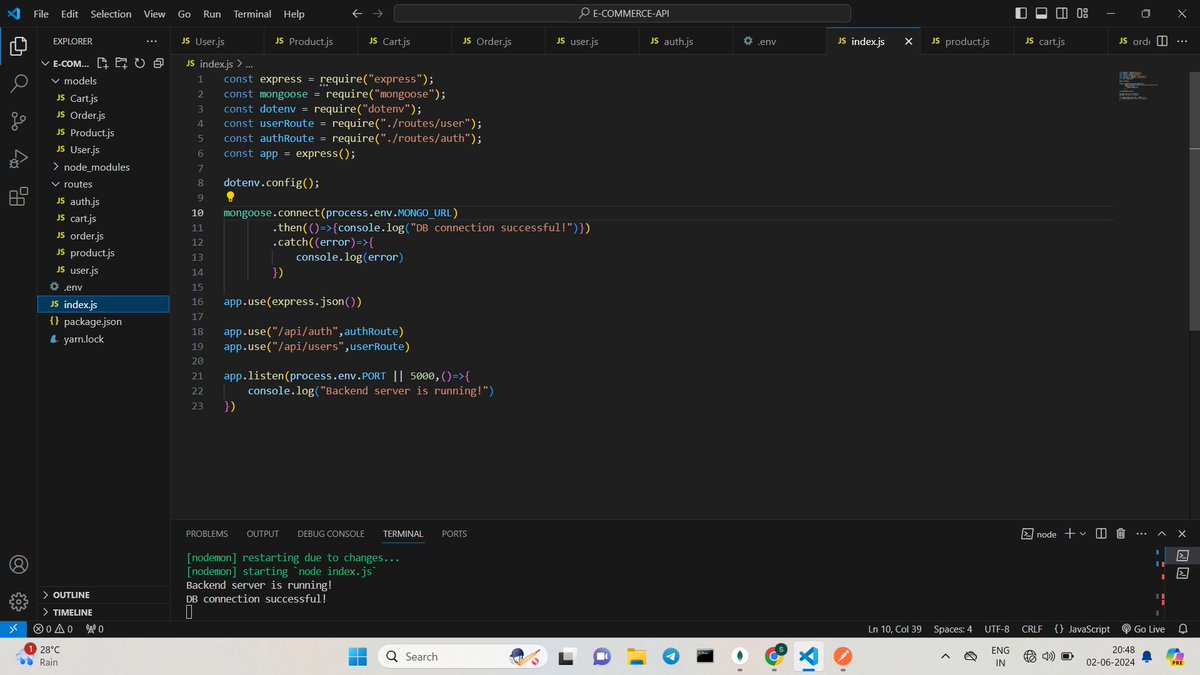
Task: Switch to the DEBUG CONSOLE panel tab
Action: (x=331, y=534)
